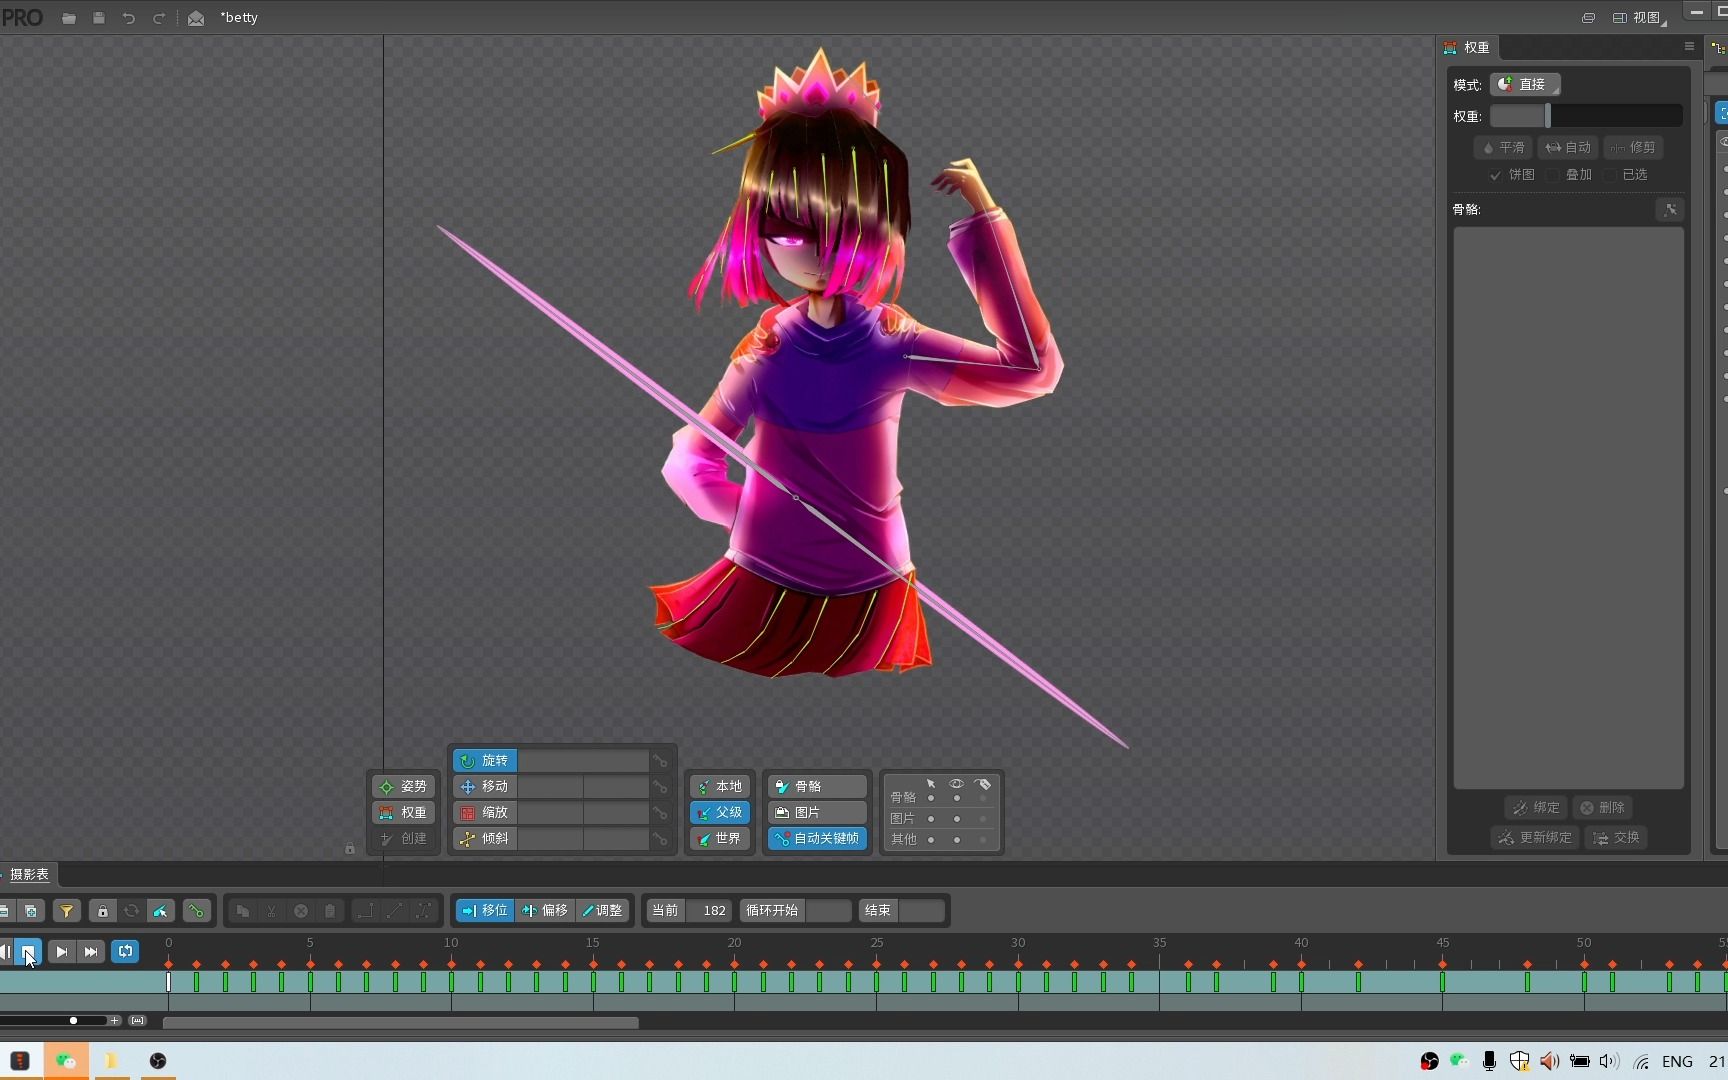Click the key icon next to 倾斜

pyautogui.click(x=660, y=839)
